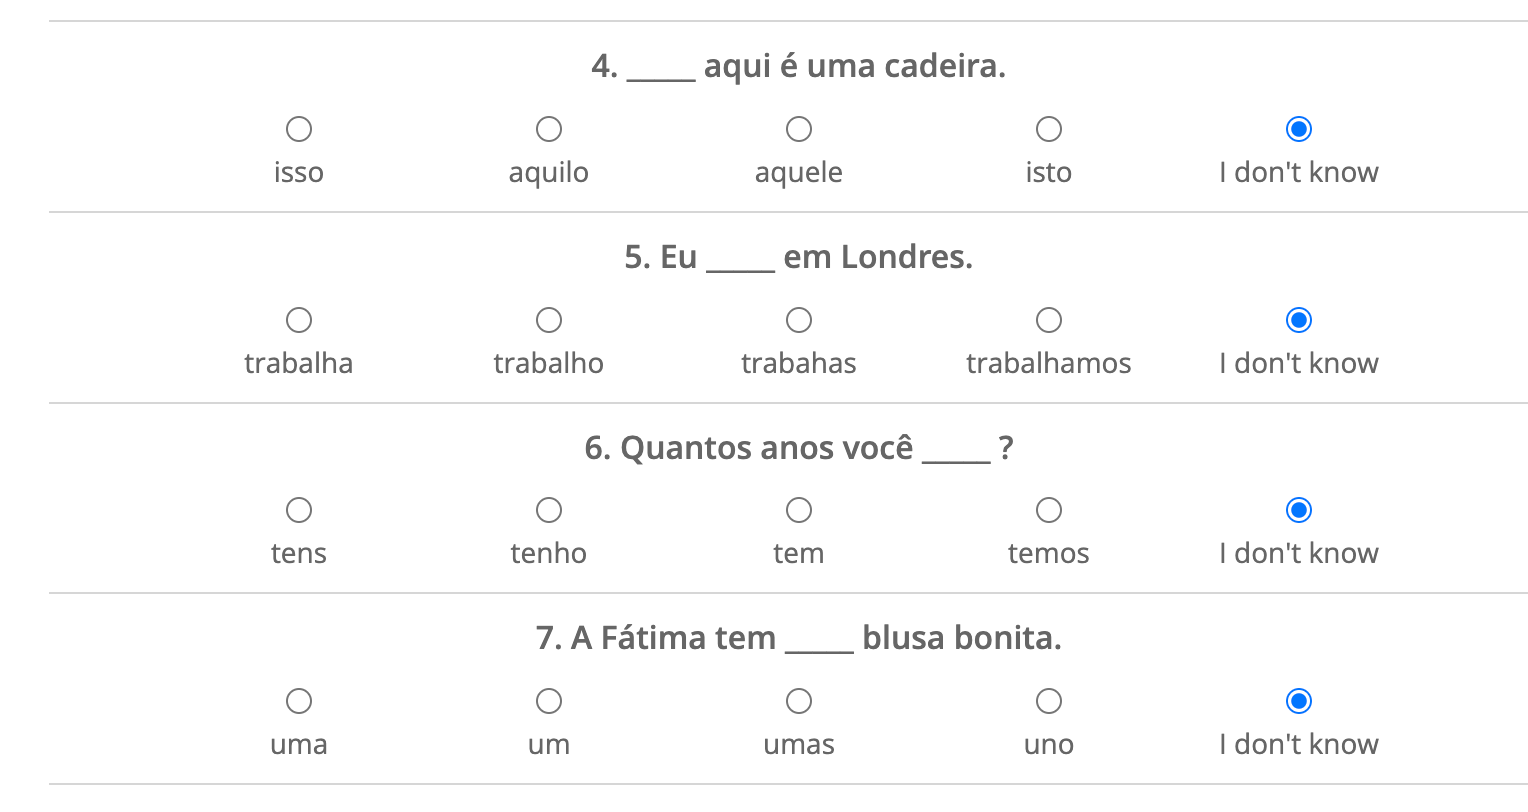Choose 'uma' for the Fátima question
The image size is (1528, 812).
299,701
